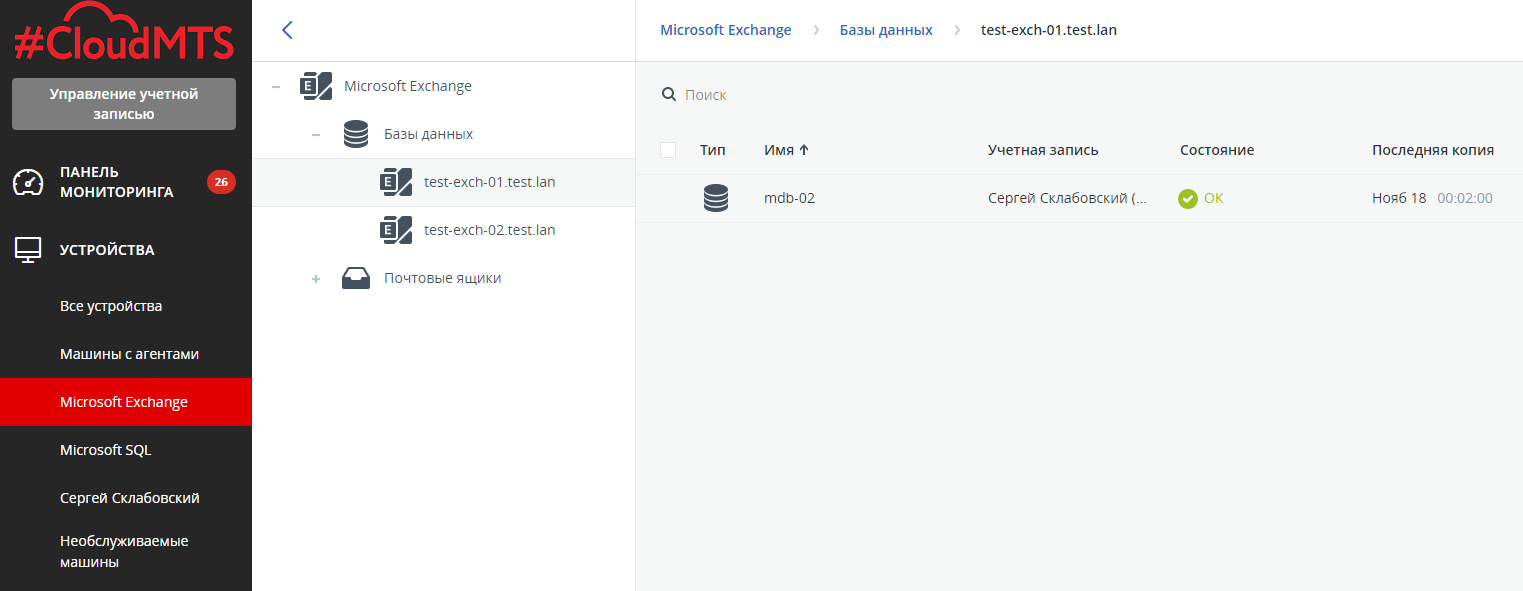The width and height of the screenshot is (1523, 591).
Task: Click the Microsoft Exchange tree root icon
Action: pyautogui.click(x=316, y=86)
